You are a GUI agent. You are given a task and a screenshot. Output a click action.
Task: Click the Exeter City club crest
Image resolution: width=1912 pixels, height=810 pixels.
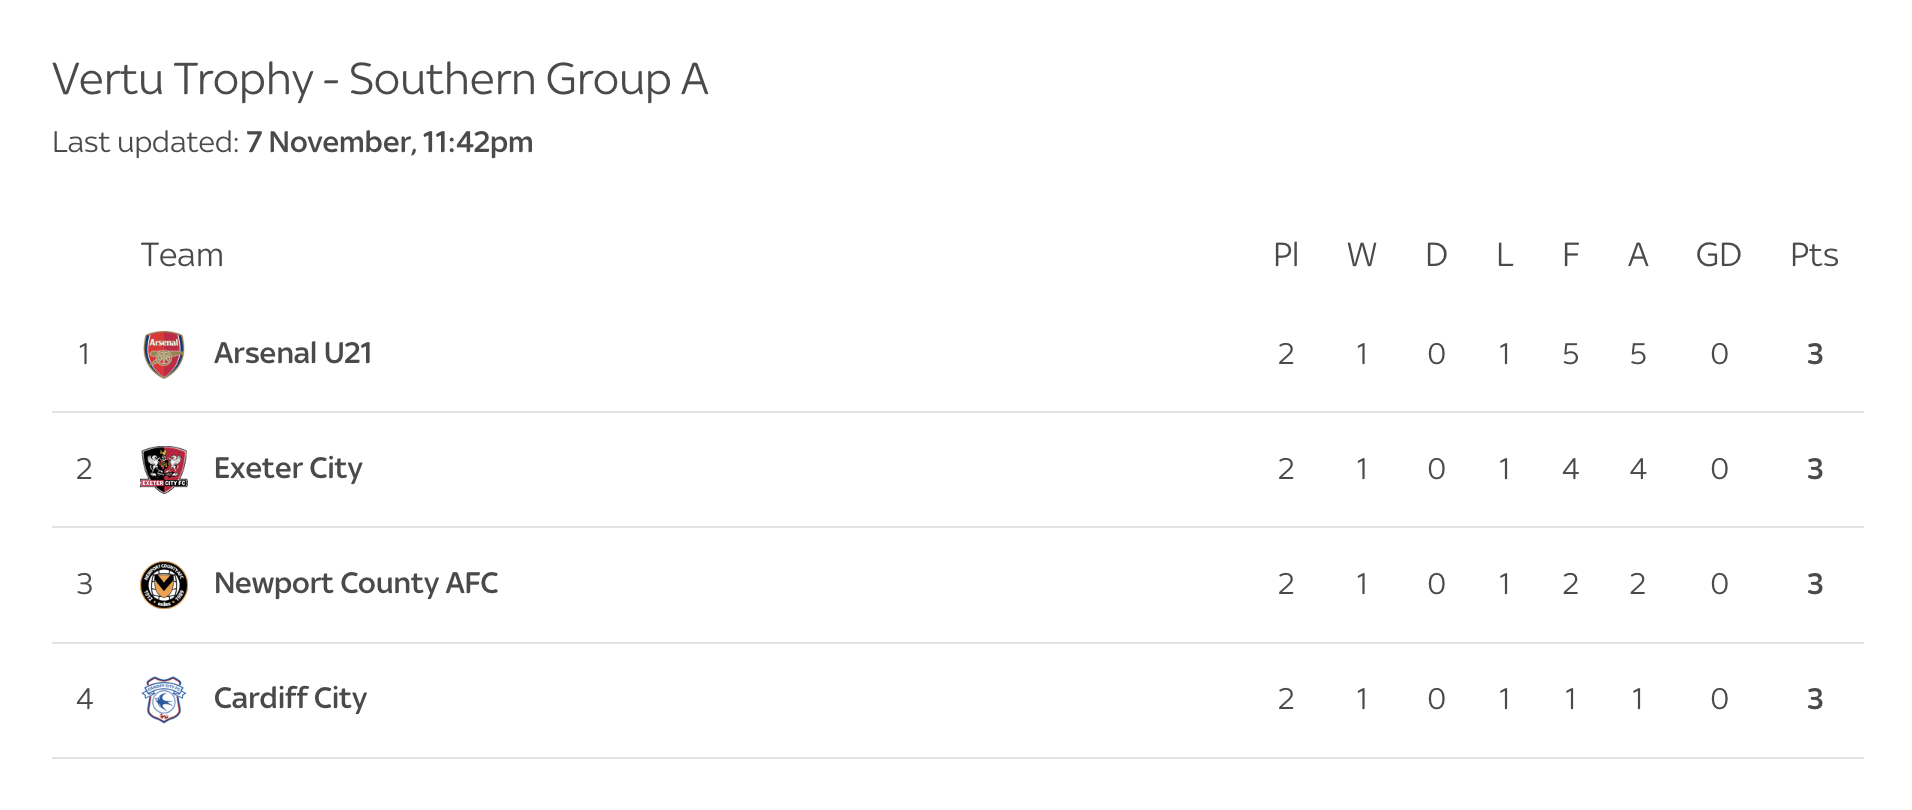click(x=164, y=469)
